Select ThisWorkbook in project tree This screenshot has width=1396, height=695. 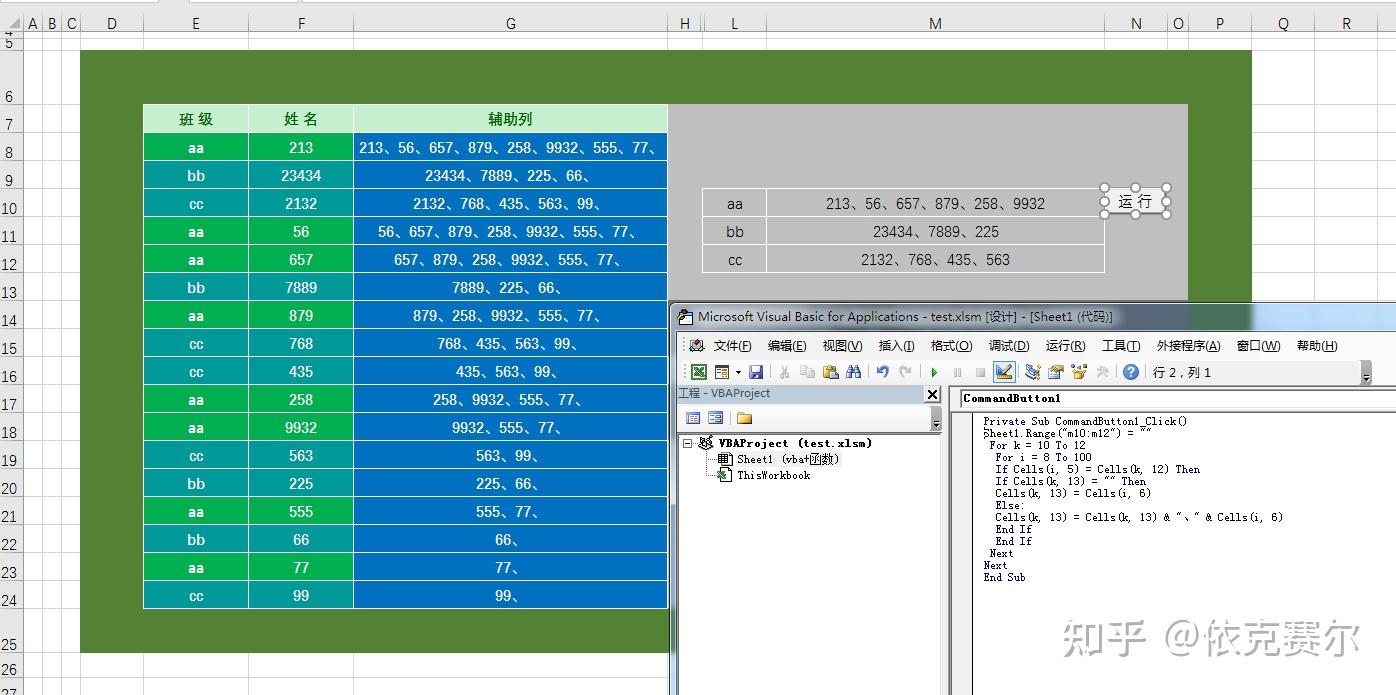(x=773, y=475)
